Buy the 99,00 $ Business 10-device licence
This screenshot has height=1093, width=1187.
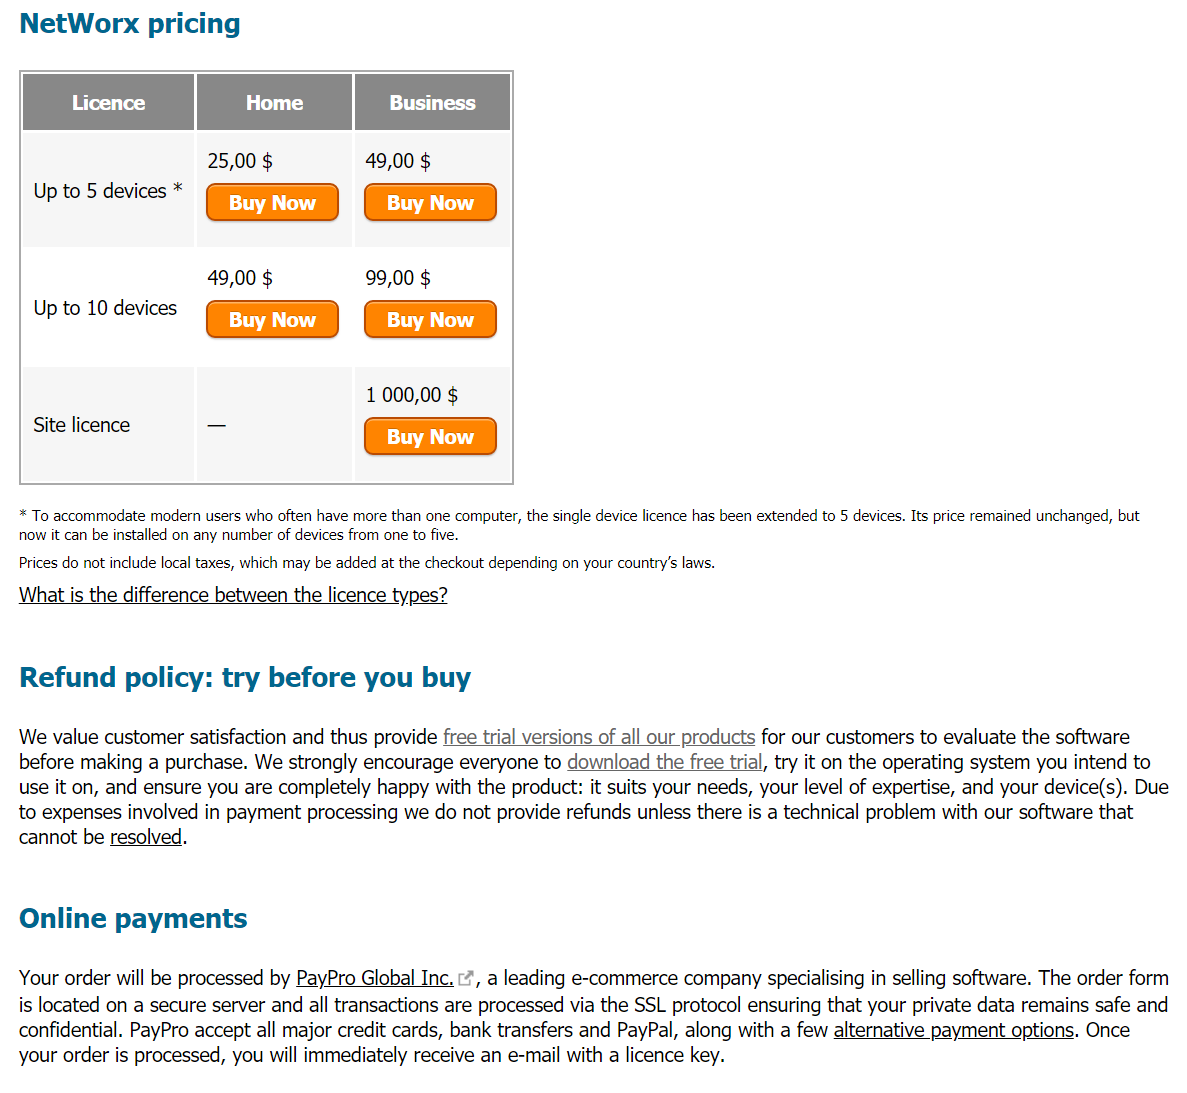tap(430, 320)
